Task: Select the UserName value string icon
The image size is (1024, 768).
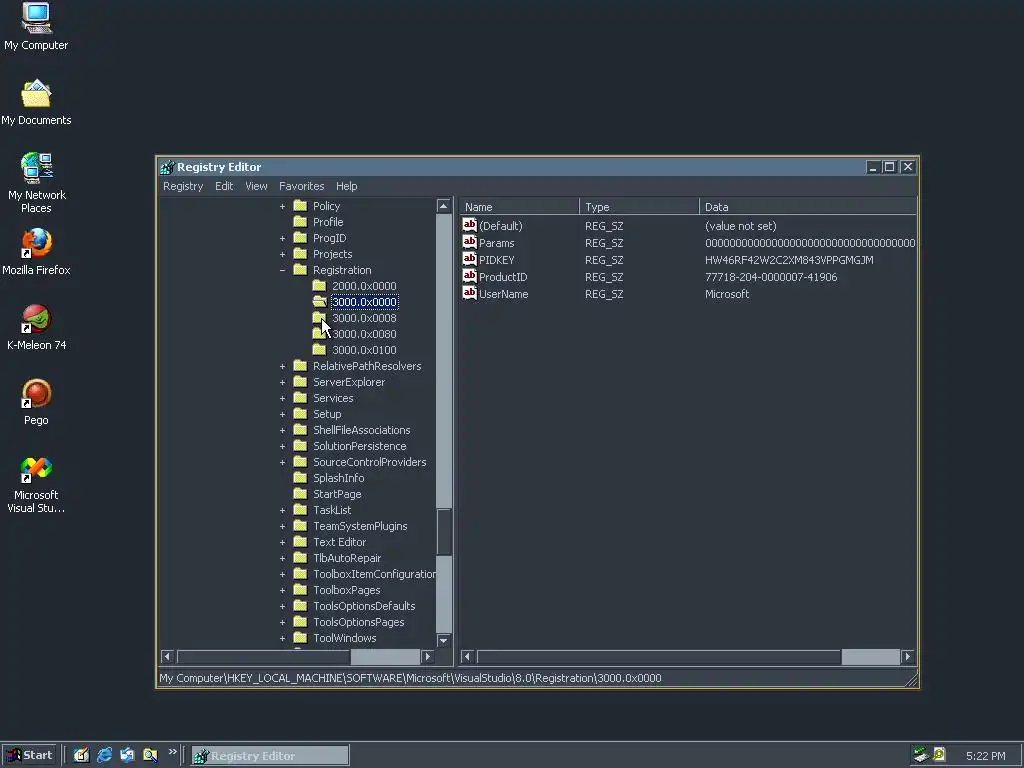Action: [x=470, y=293]
